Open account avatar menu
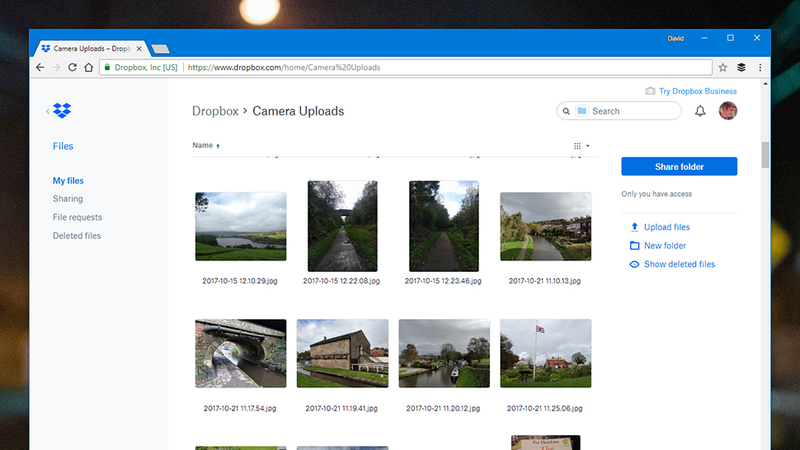 728,111
